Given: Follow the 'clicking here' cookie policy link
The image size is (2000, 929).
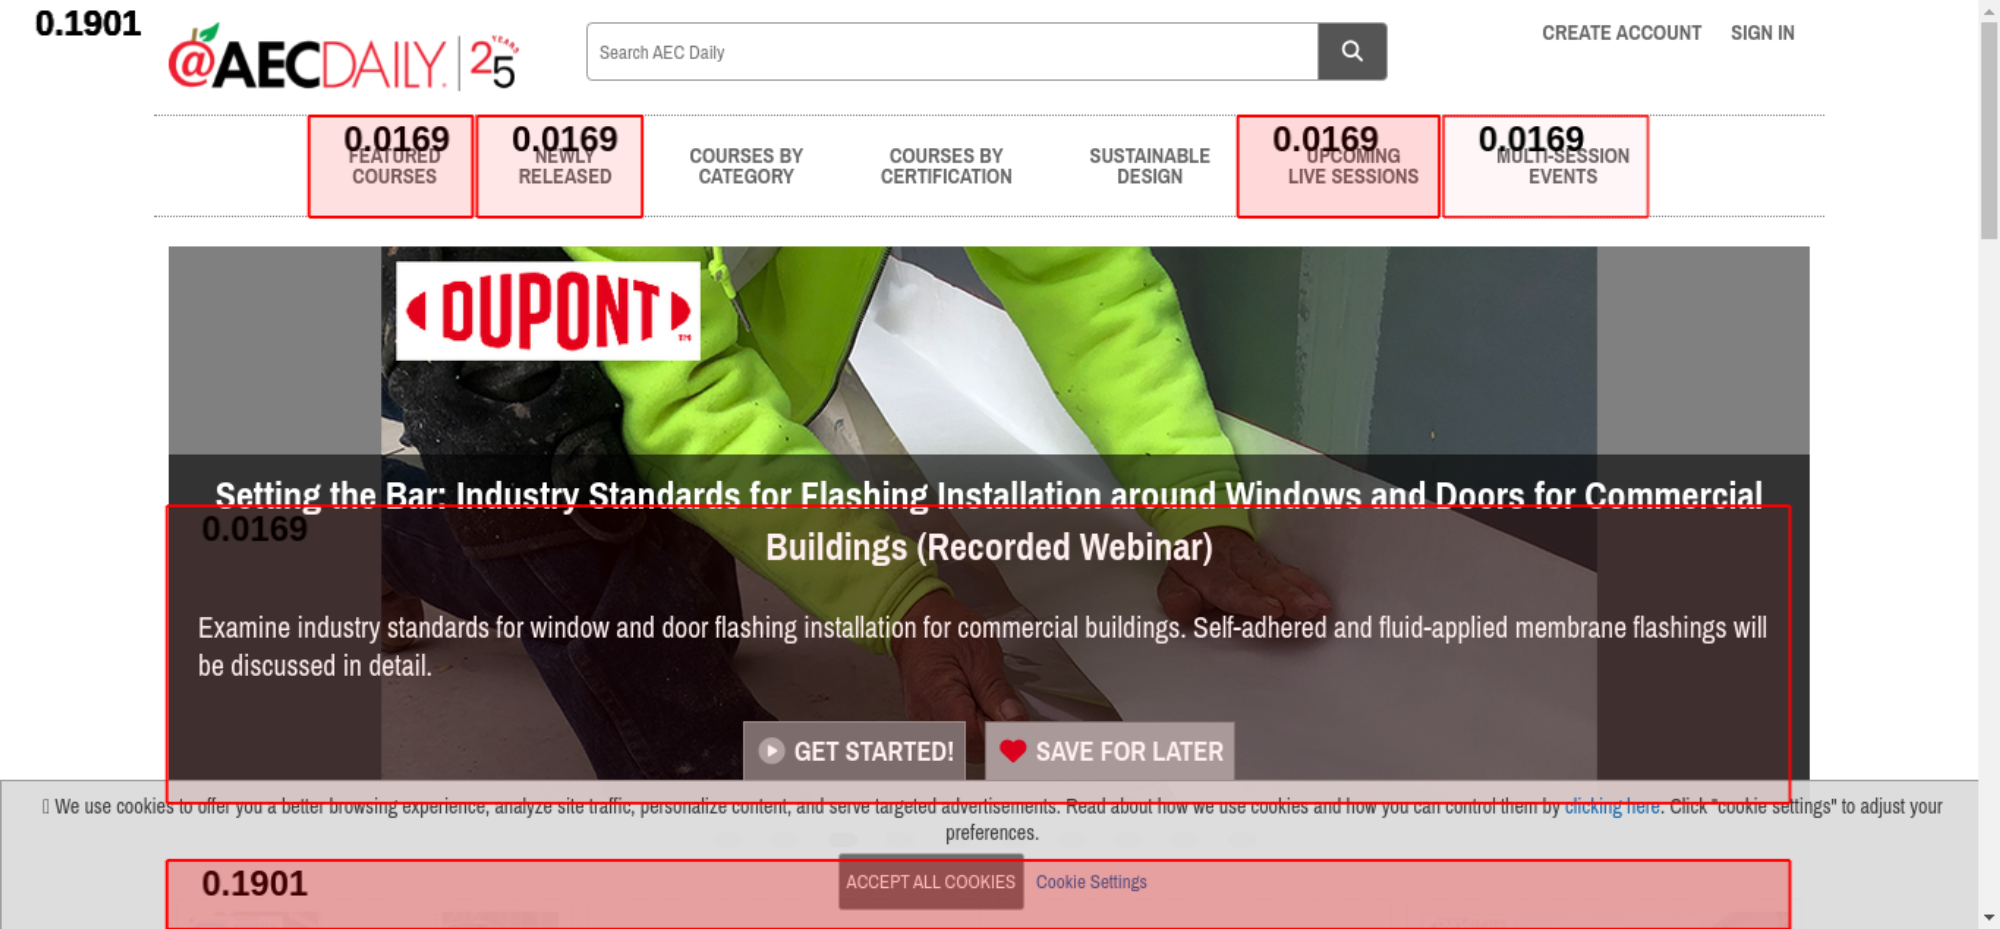Looking at the screenshot, I should tap(1612, 806).
